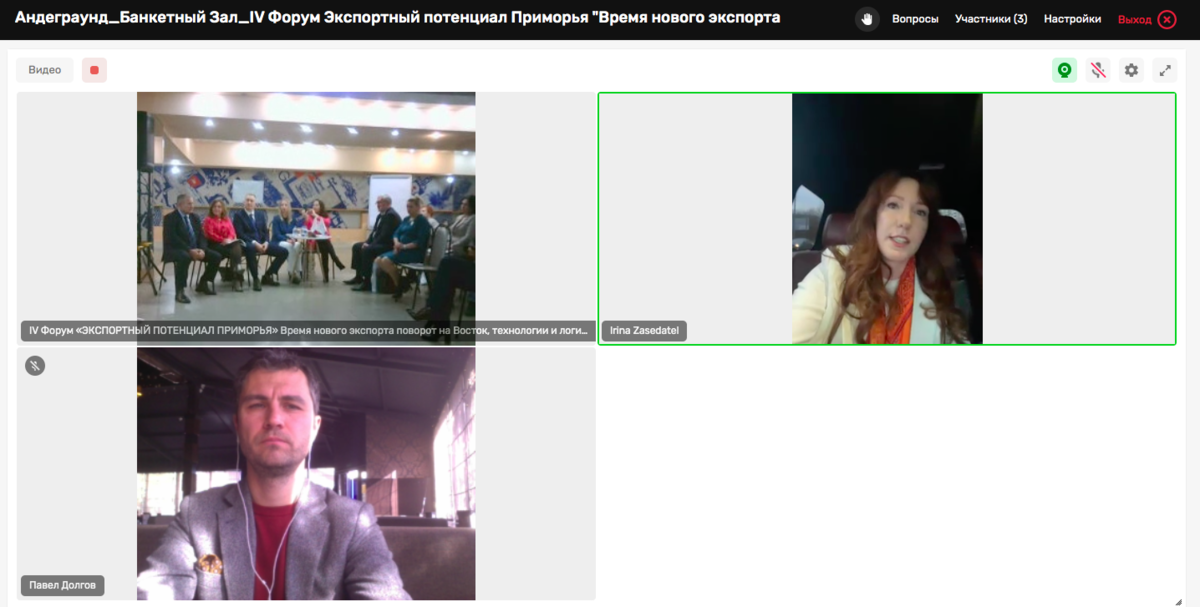The width and height of the screenshot is (1200, 607).
Task: Raise hand using the hand icon
Action: click(867, 19)
